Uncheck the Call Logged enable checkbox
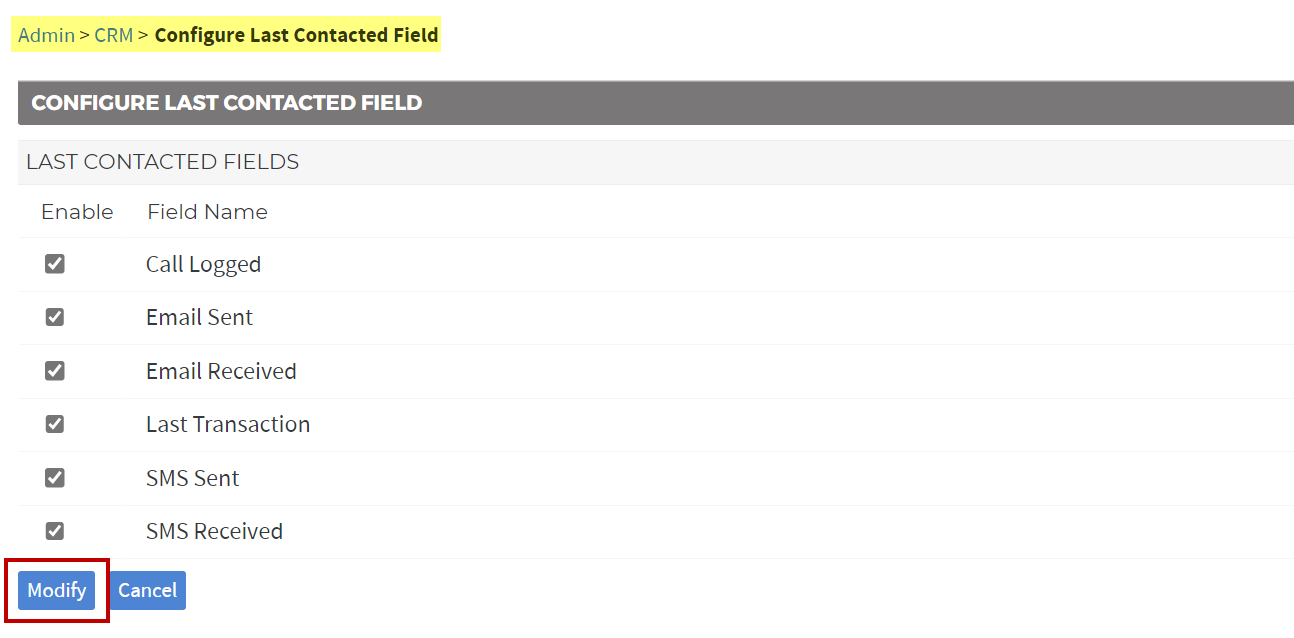The image size is (1294, 638). coord(55,264)
